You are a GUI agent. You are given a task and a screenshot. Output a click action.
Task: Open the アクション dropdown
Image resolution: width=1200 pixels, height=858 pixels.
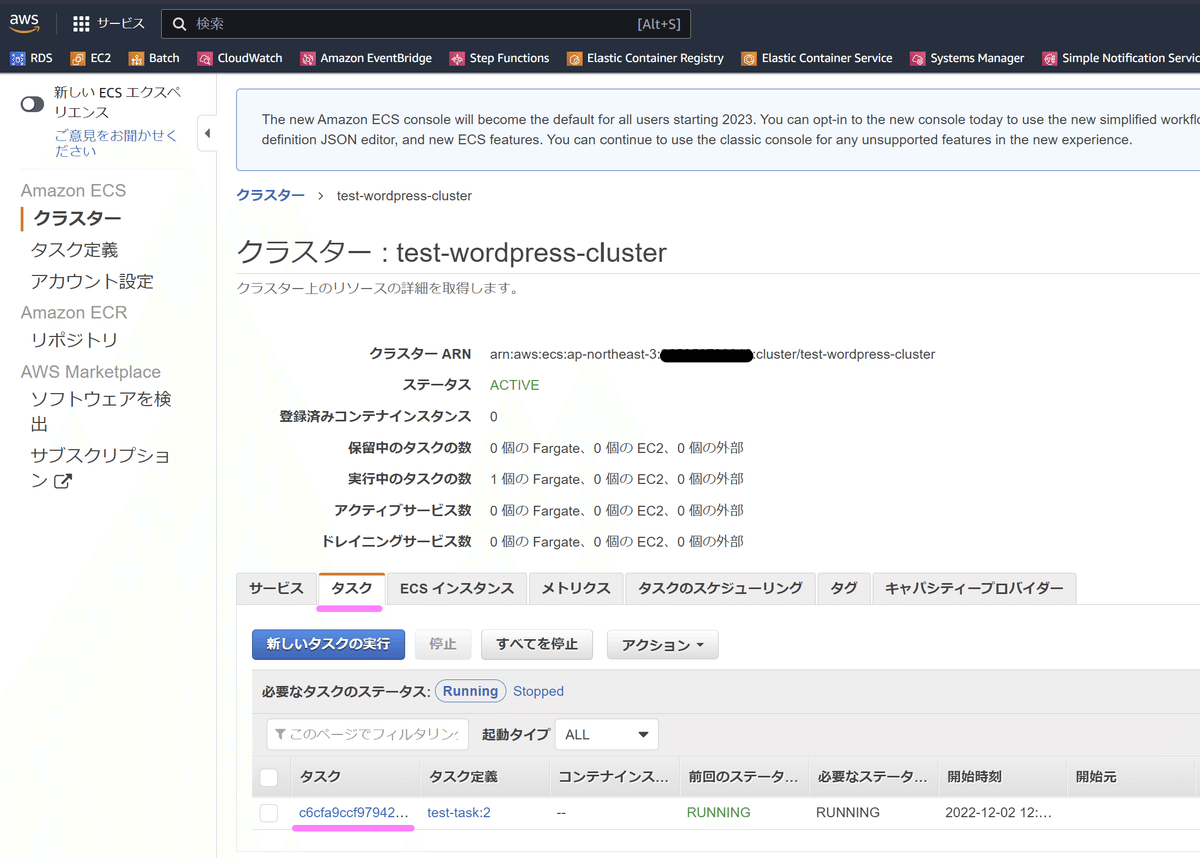coord(662,645)
